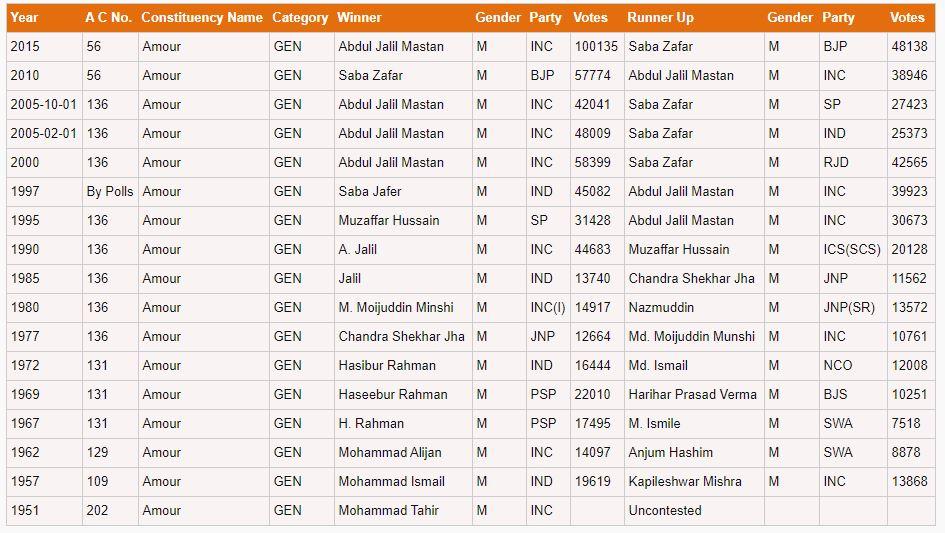This screenshot has height=533, width=945.
Task: Click winner Saba Zafar in 2010 row
Action: coord(371,75)
